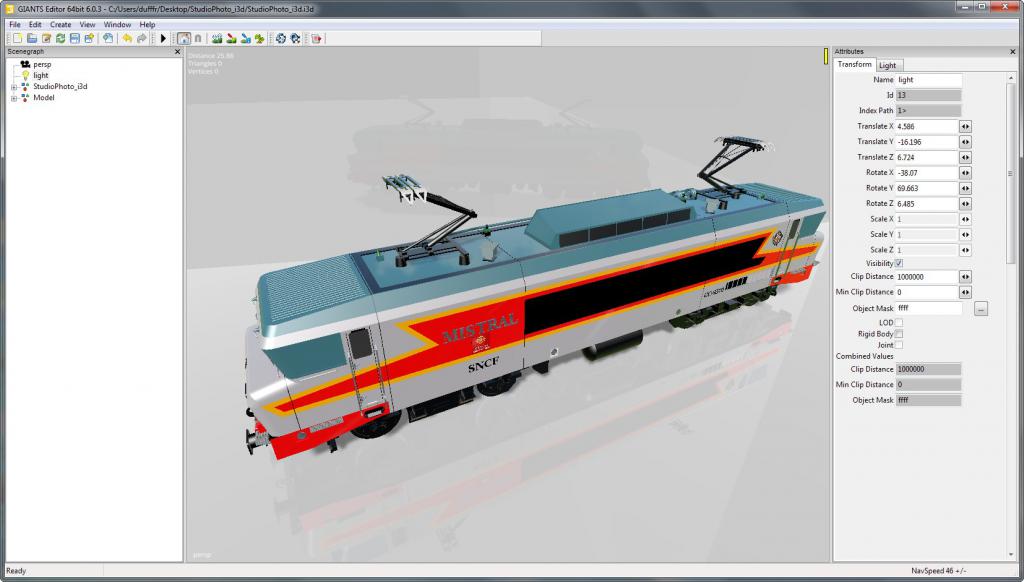Image resolution: width=1024 pixels, height=582 pixels.
Task: Click the Translate X stepper arrows
Action: pos(965,126)
